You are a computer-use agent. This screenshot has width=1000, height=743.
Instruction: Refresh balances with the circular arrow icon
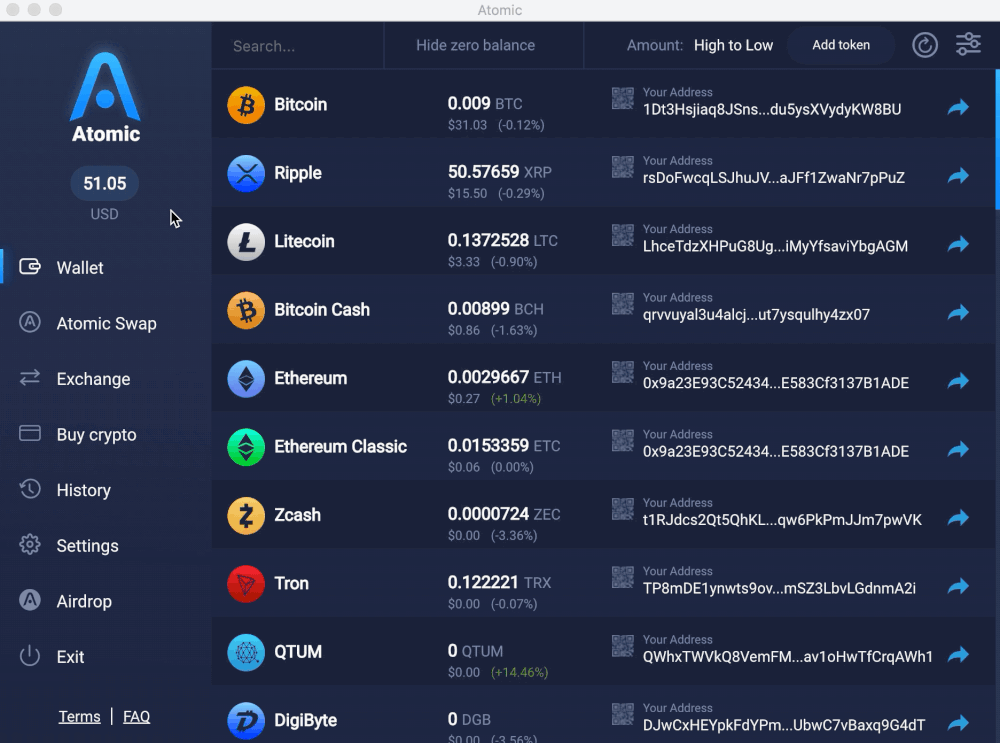[x=925, y=45]
